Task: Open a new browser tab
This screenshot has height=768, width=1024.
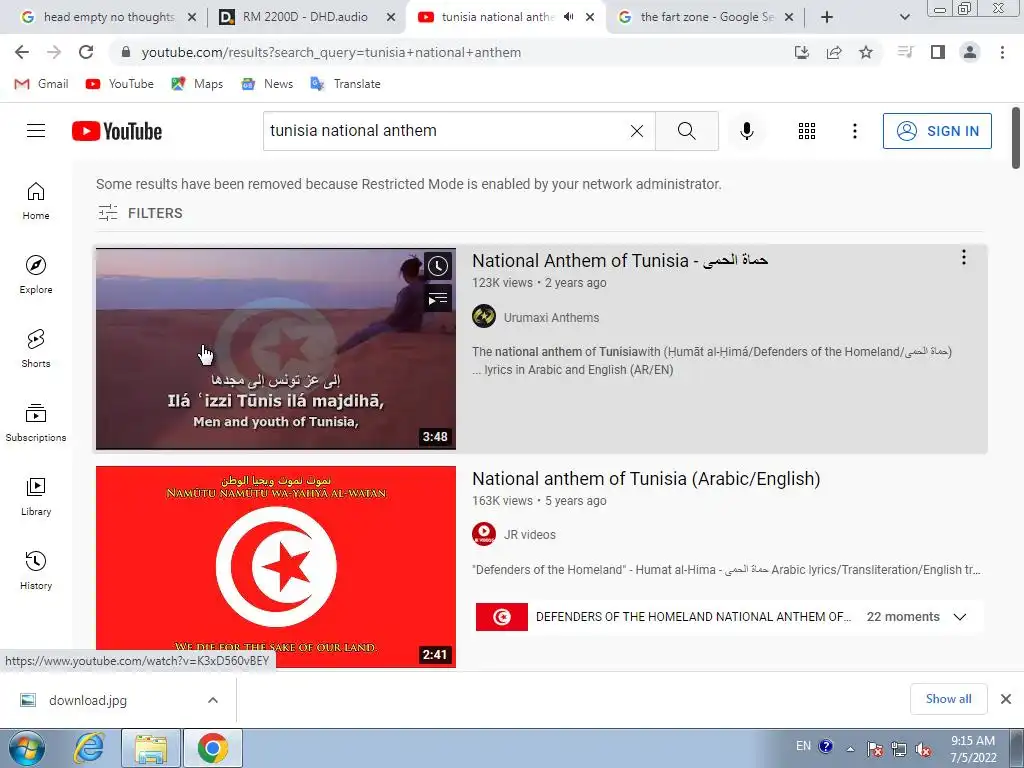Action: click(827, 17)
